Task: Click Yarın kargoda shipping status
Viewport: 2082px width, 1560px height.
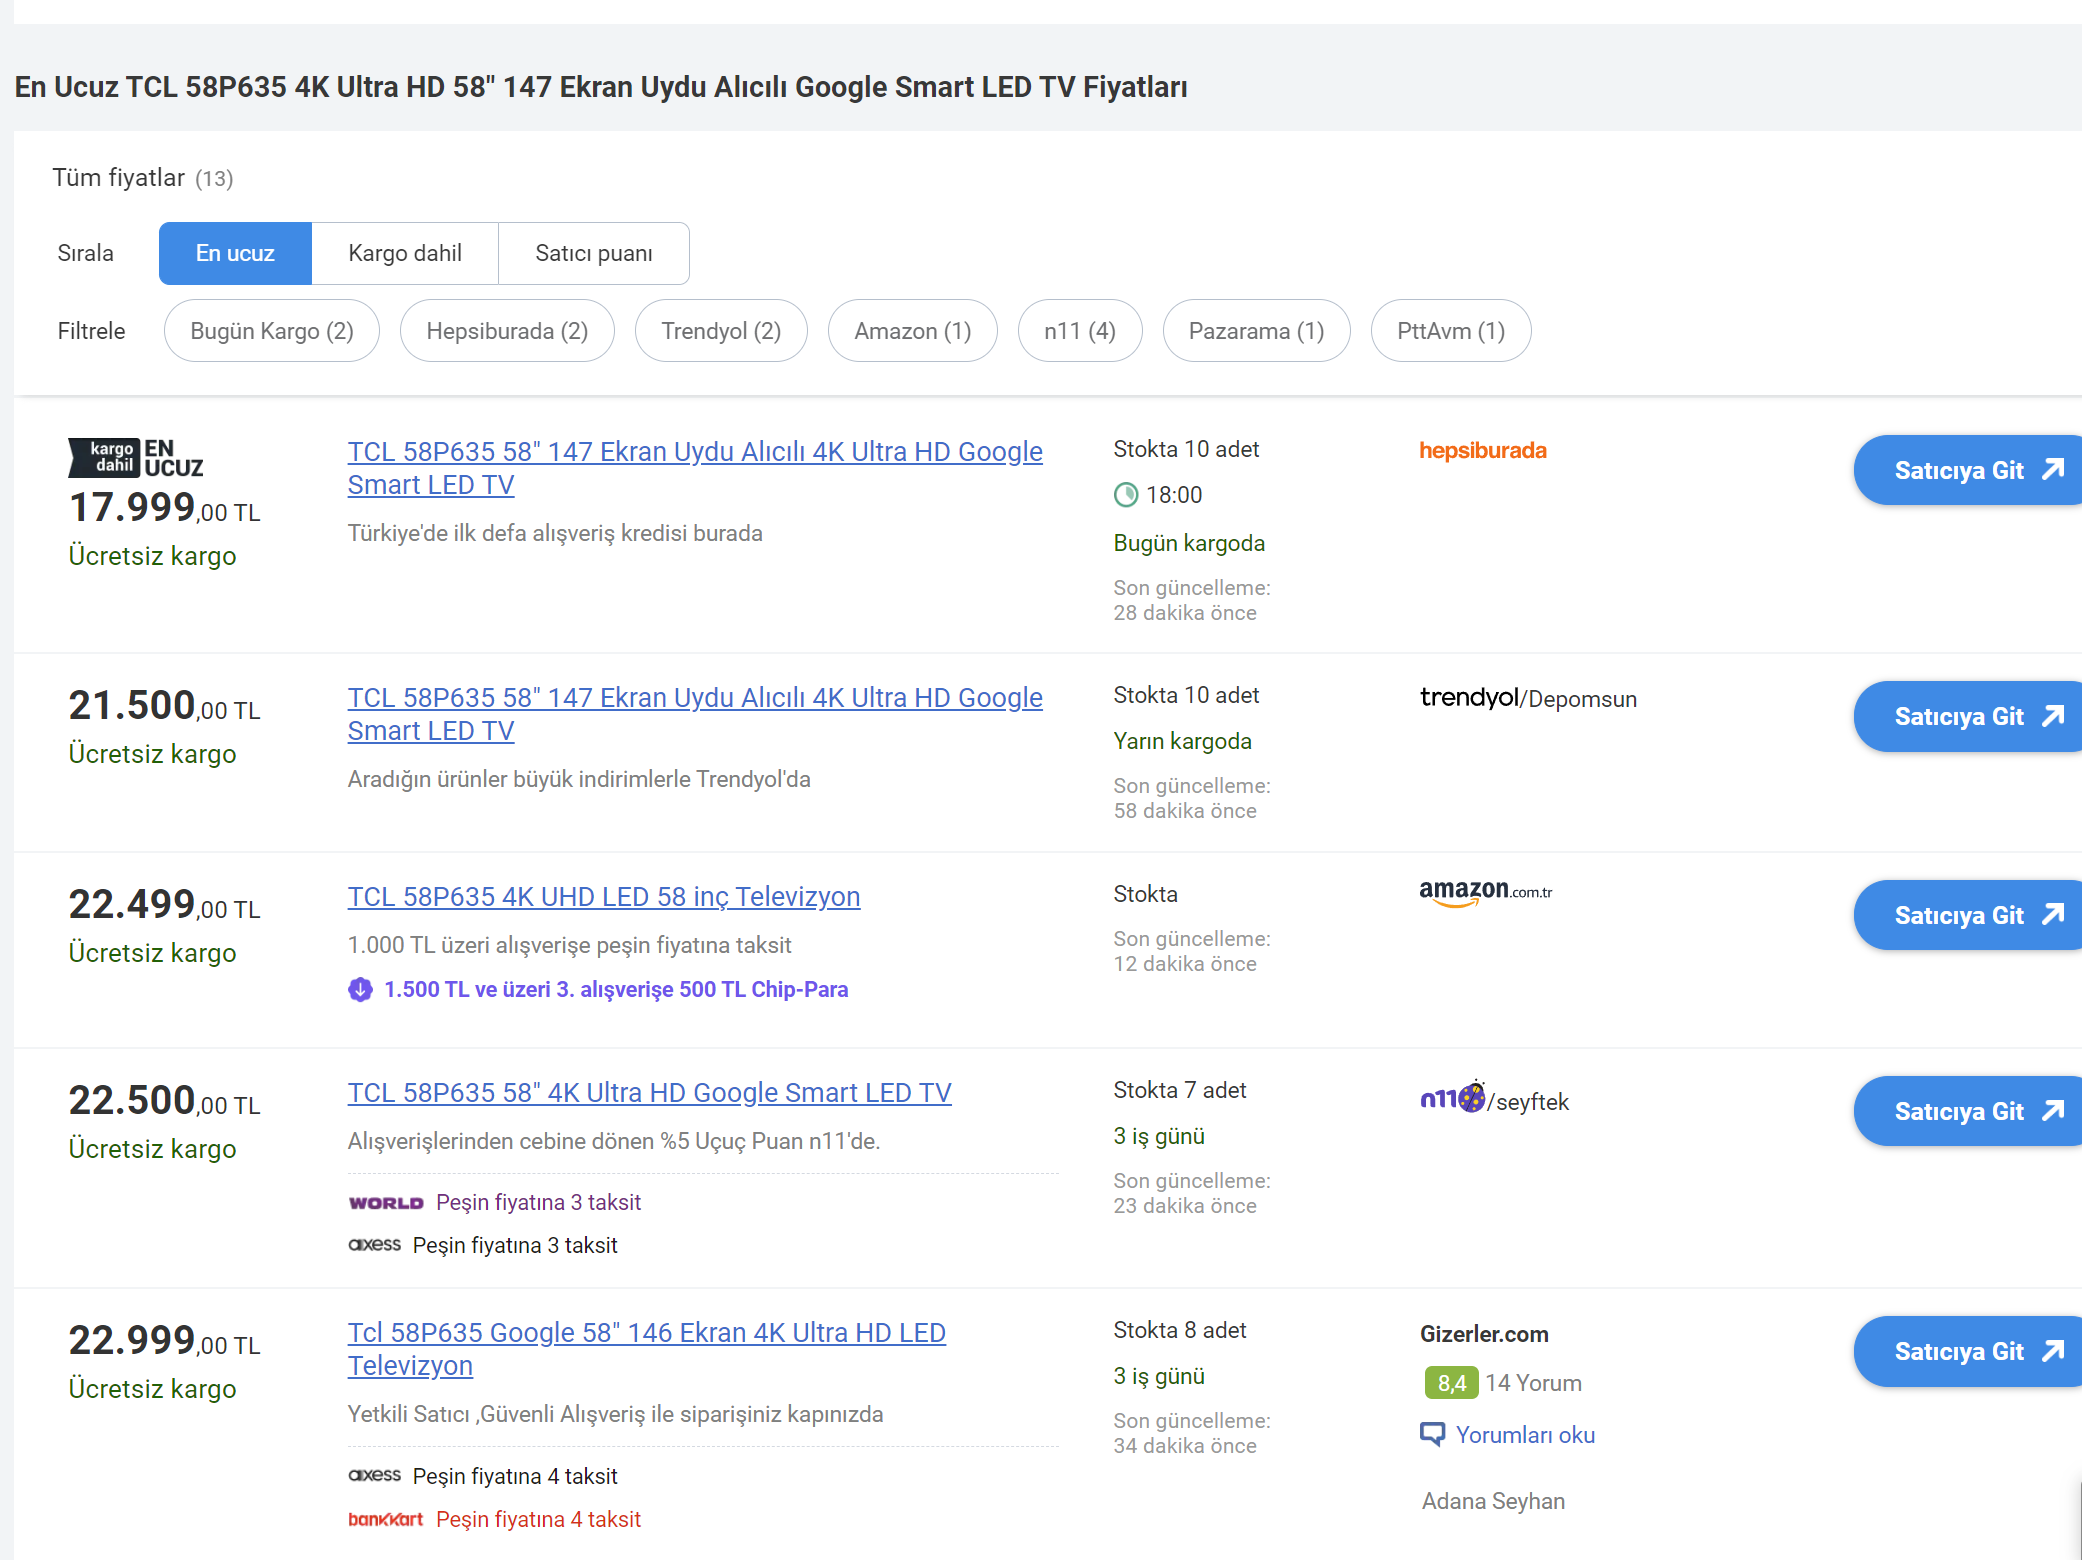Action: (1183, 741)
